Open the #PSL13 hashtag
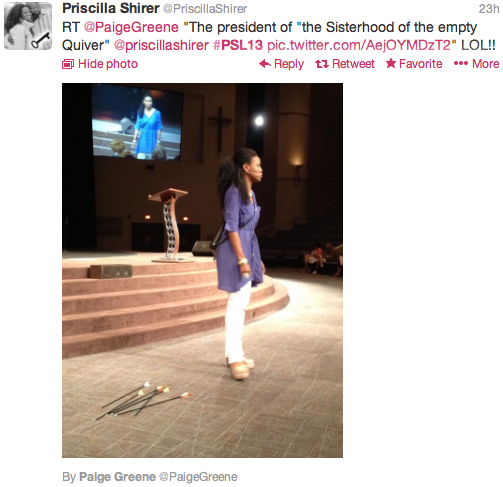This screenshot has height=487, width=503. coord(238,45)
